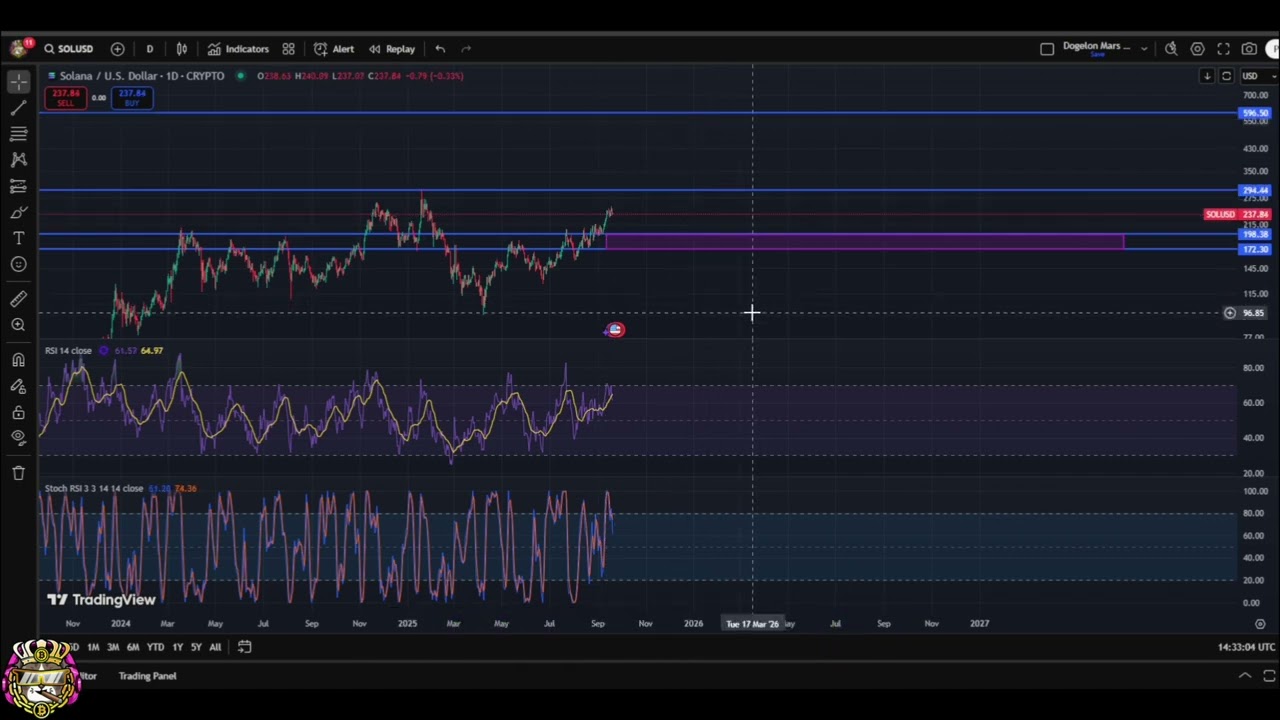Select the 1M date range

pos(93,647)
